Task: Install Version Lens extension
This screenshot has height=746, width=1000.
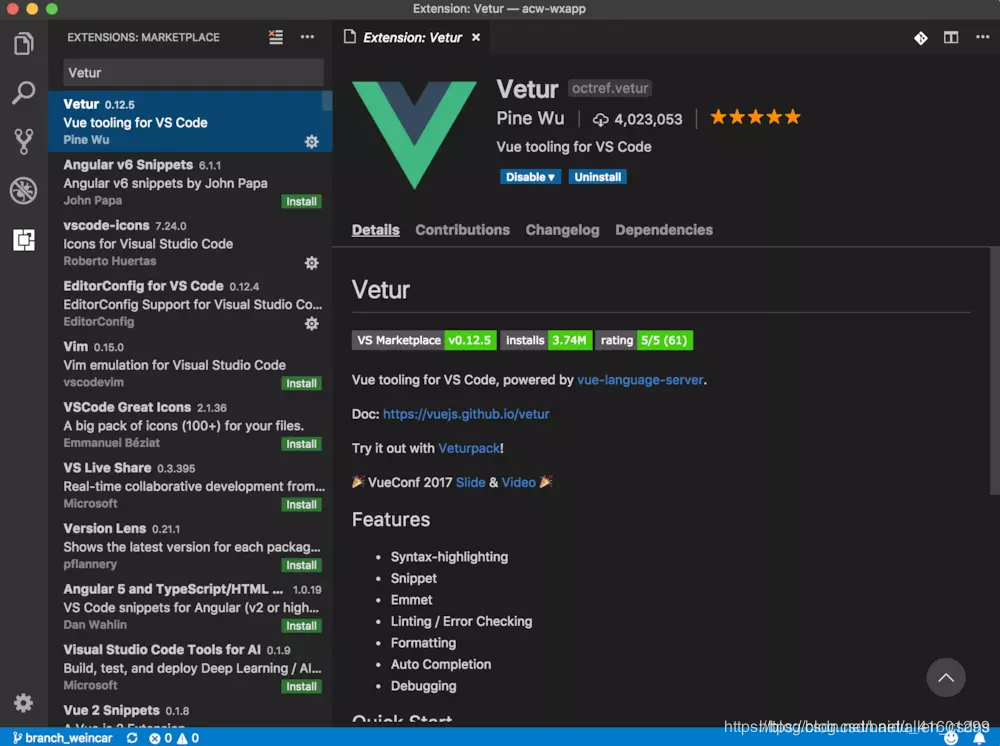Action: (301, 565)
